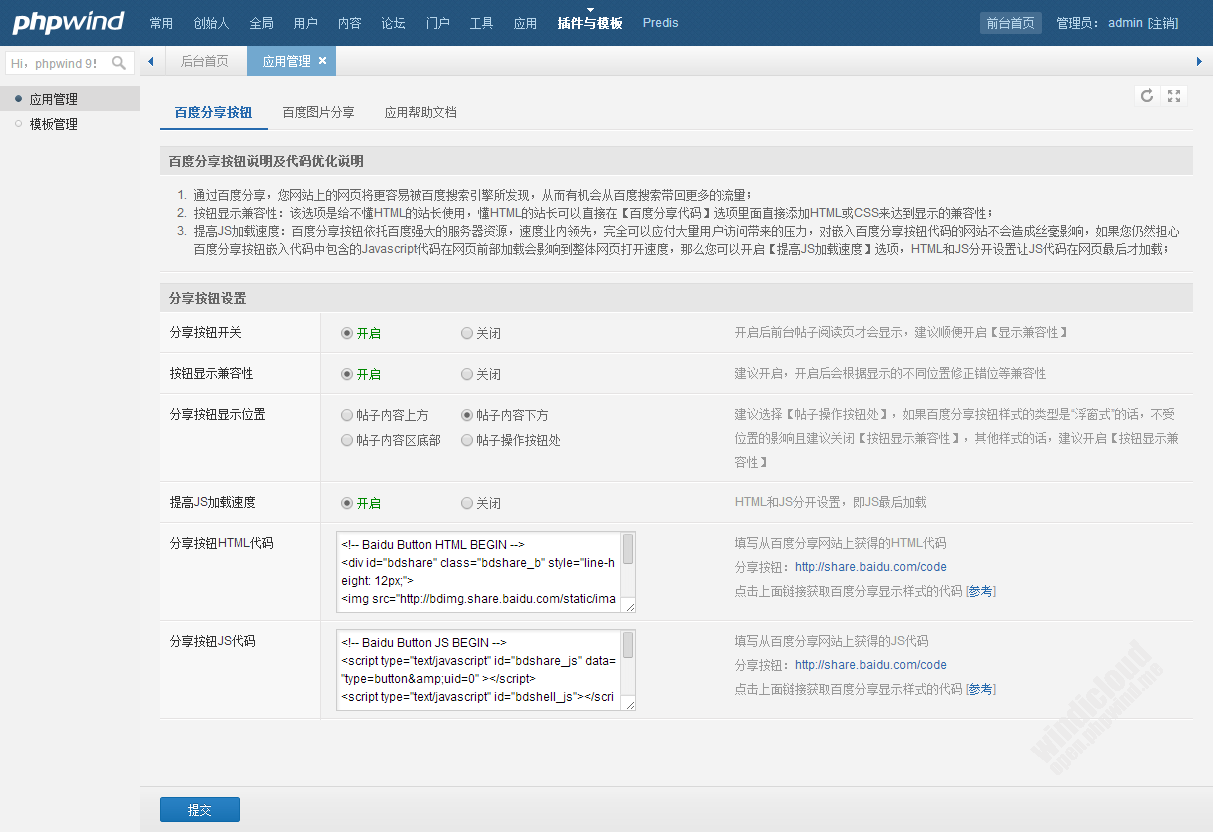Screen dimensions: 1213x832
Task: Click the JS代码 textarea scrollbar
Action: click(628, 647)
